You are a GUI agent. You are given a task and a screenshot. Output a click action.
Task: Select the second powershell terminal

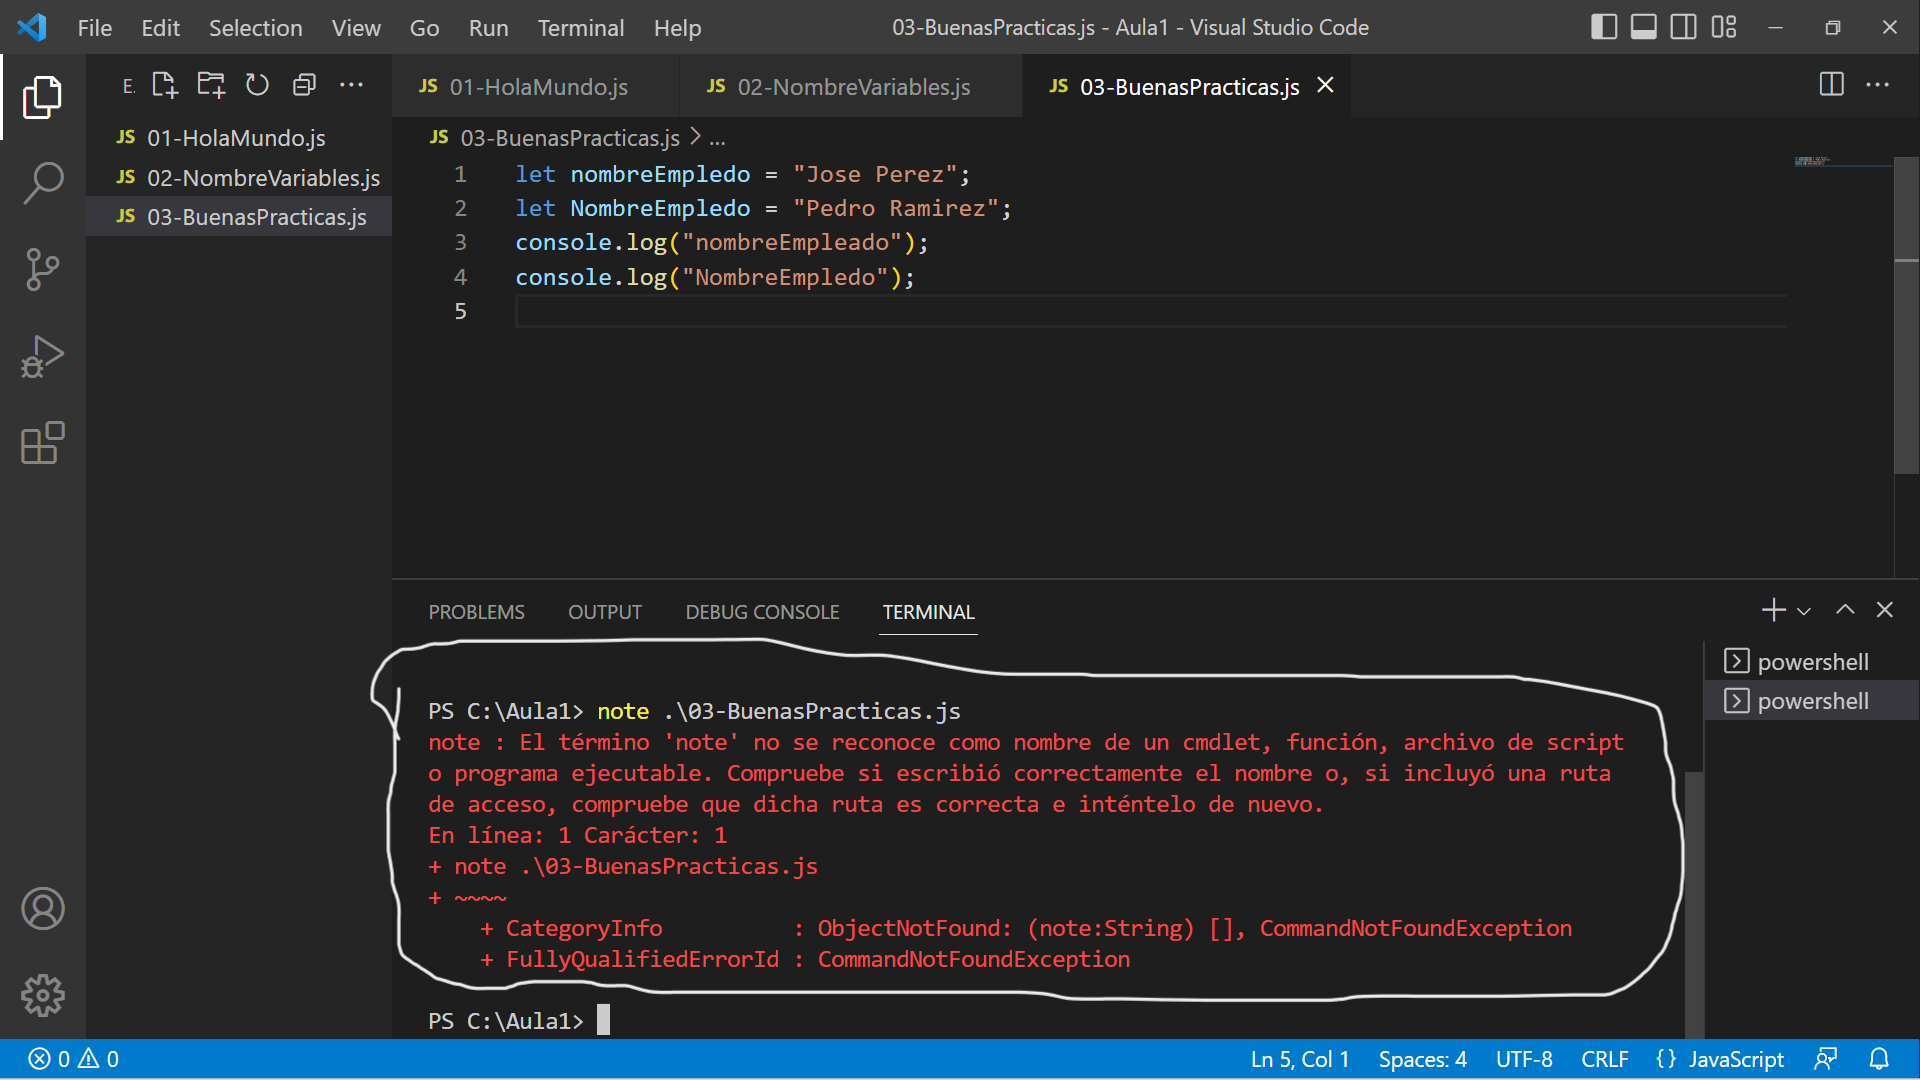click(x=1811, y=701)
